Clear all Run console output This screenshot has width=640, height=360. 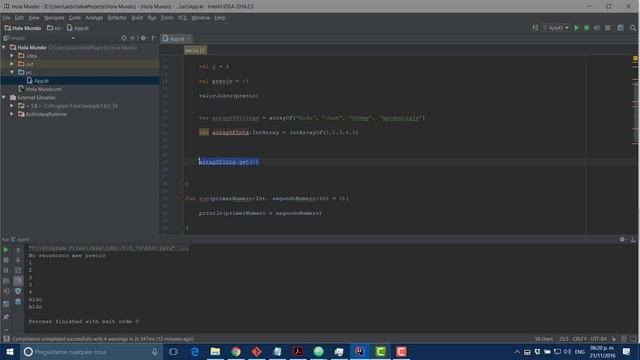18,302
